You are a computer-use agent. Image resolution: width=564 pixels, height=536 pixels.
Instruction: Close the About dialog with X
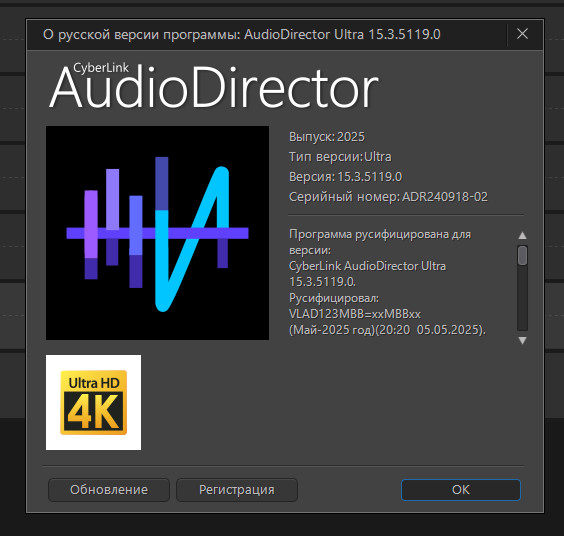522,34
